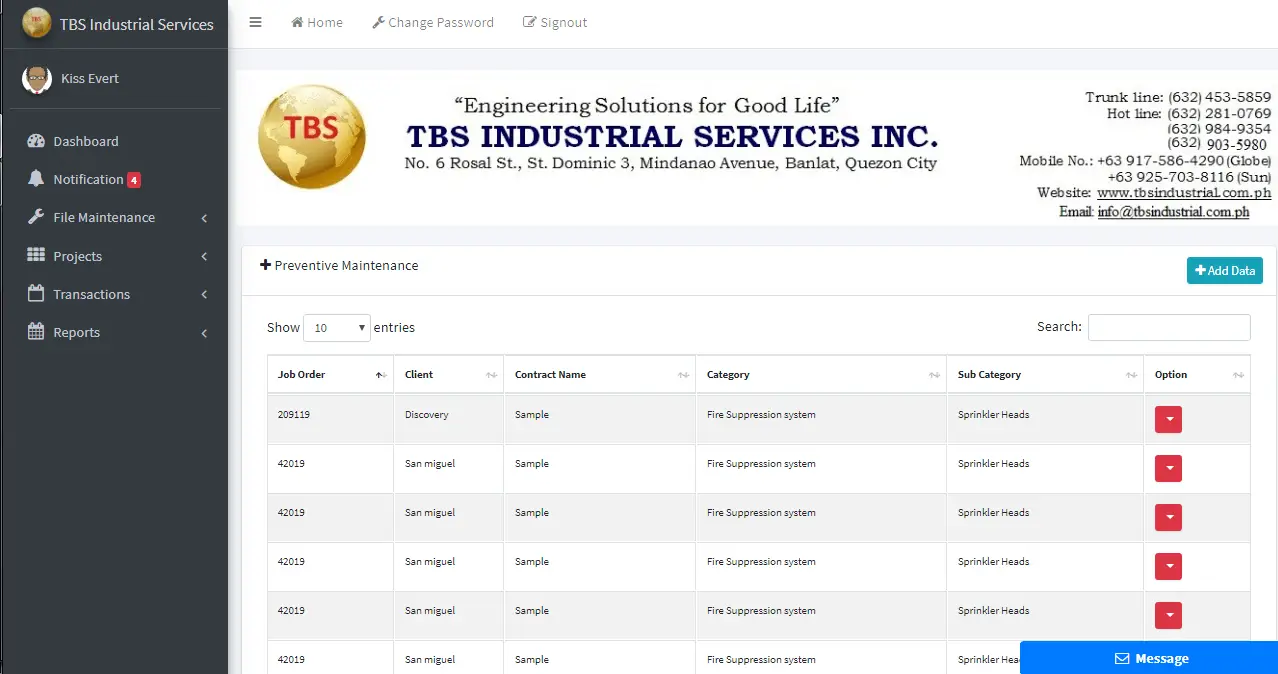Expand the Reports sidebar menu
This screenshot has width=1278, height=674.
pos(114,332)
